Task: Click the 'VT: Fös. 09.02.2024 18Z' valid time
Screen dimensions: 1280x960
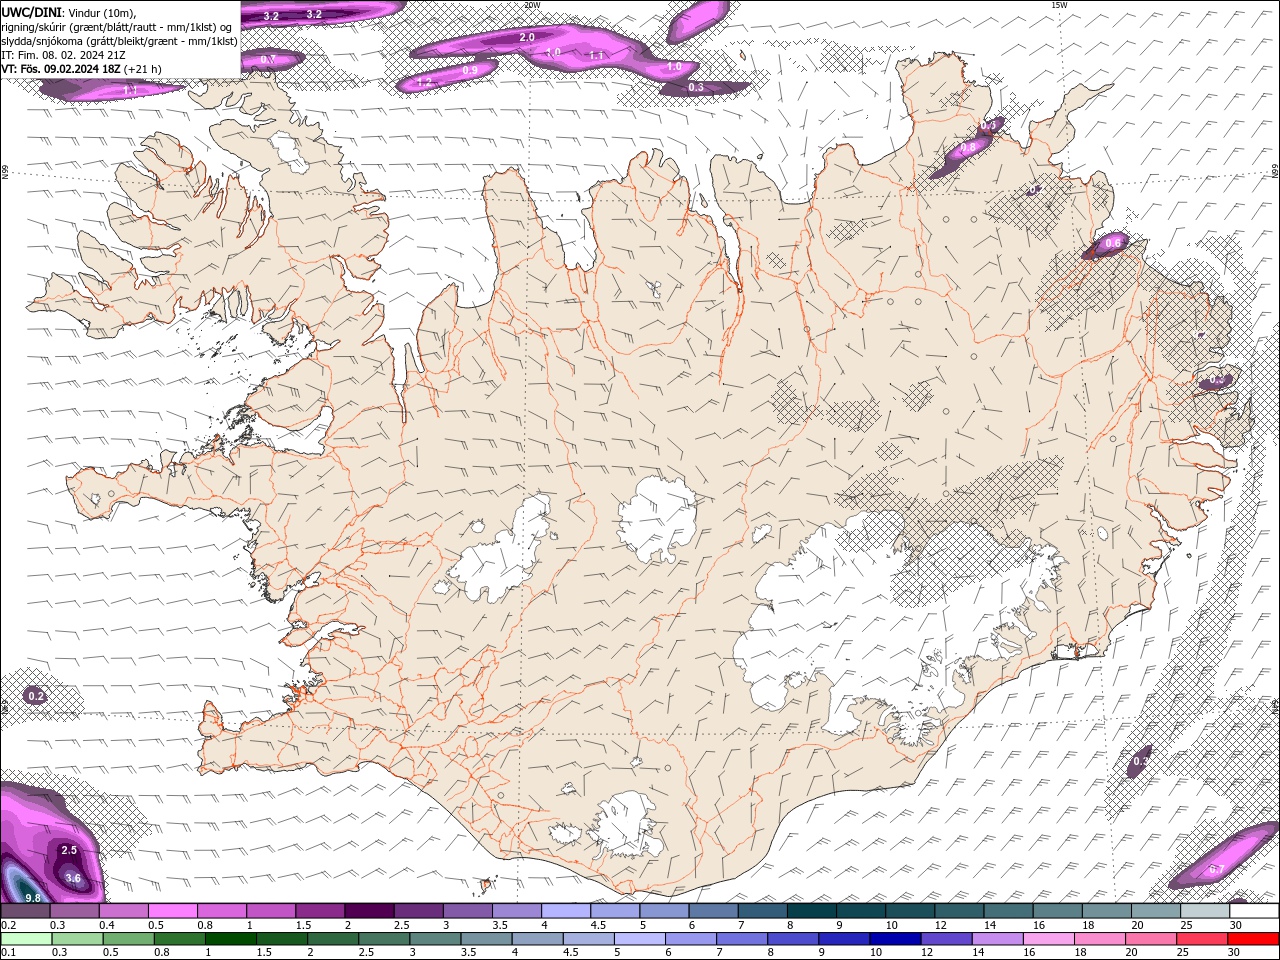Action: point(61,69)
